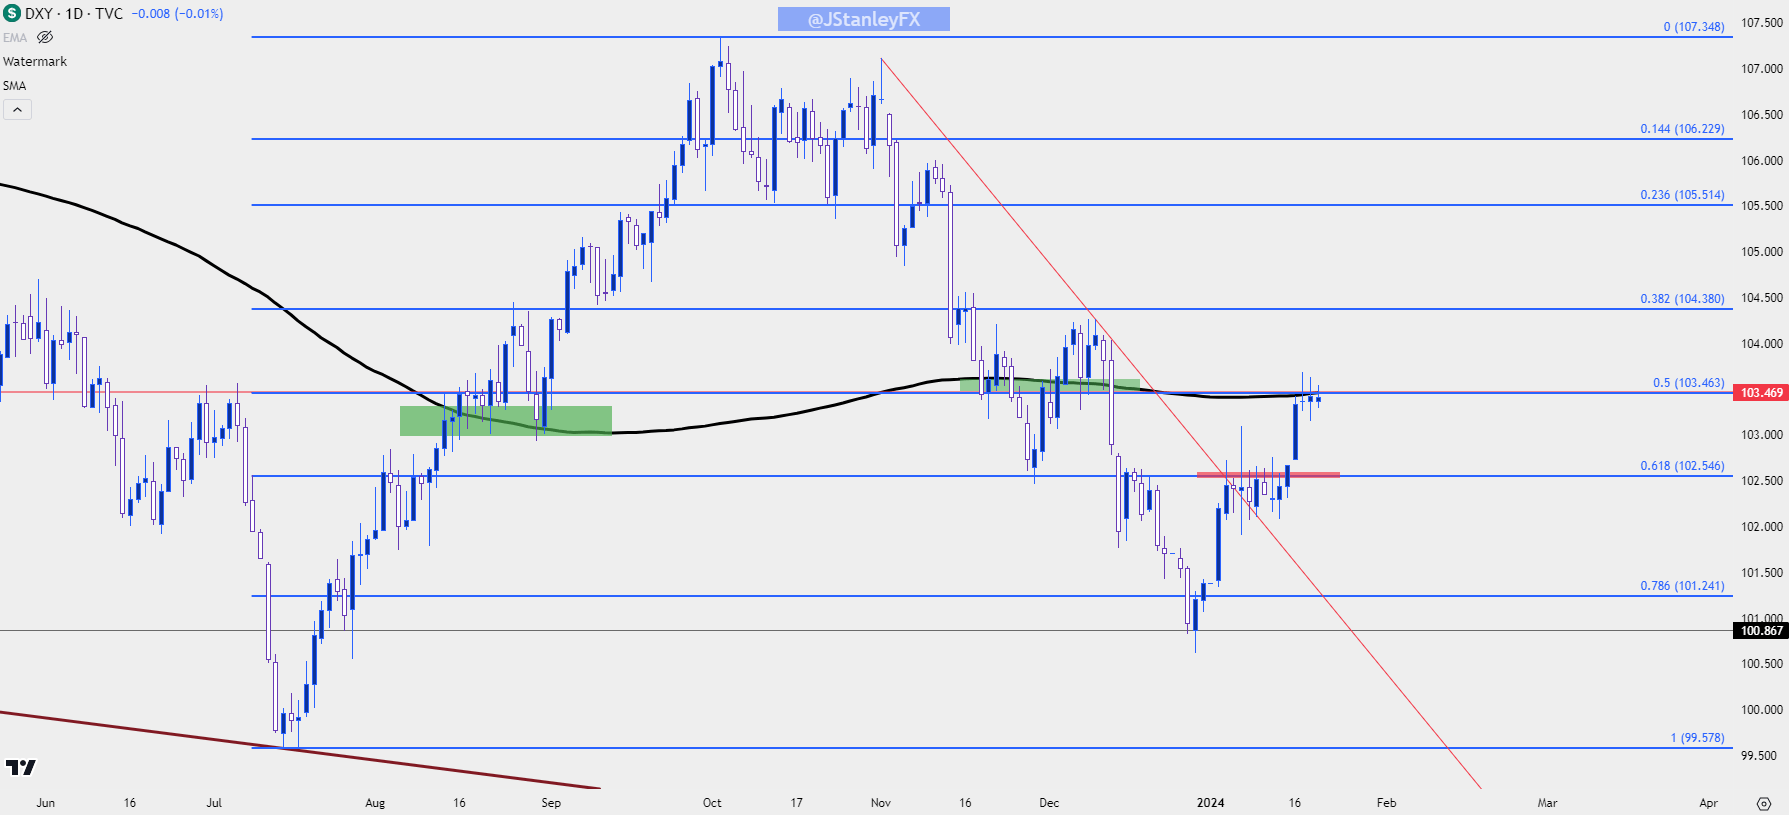Click the TradingView logo at bottom left

pyautogui.click(x=20, y=767)
